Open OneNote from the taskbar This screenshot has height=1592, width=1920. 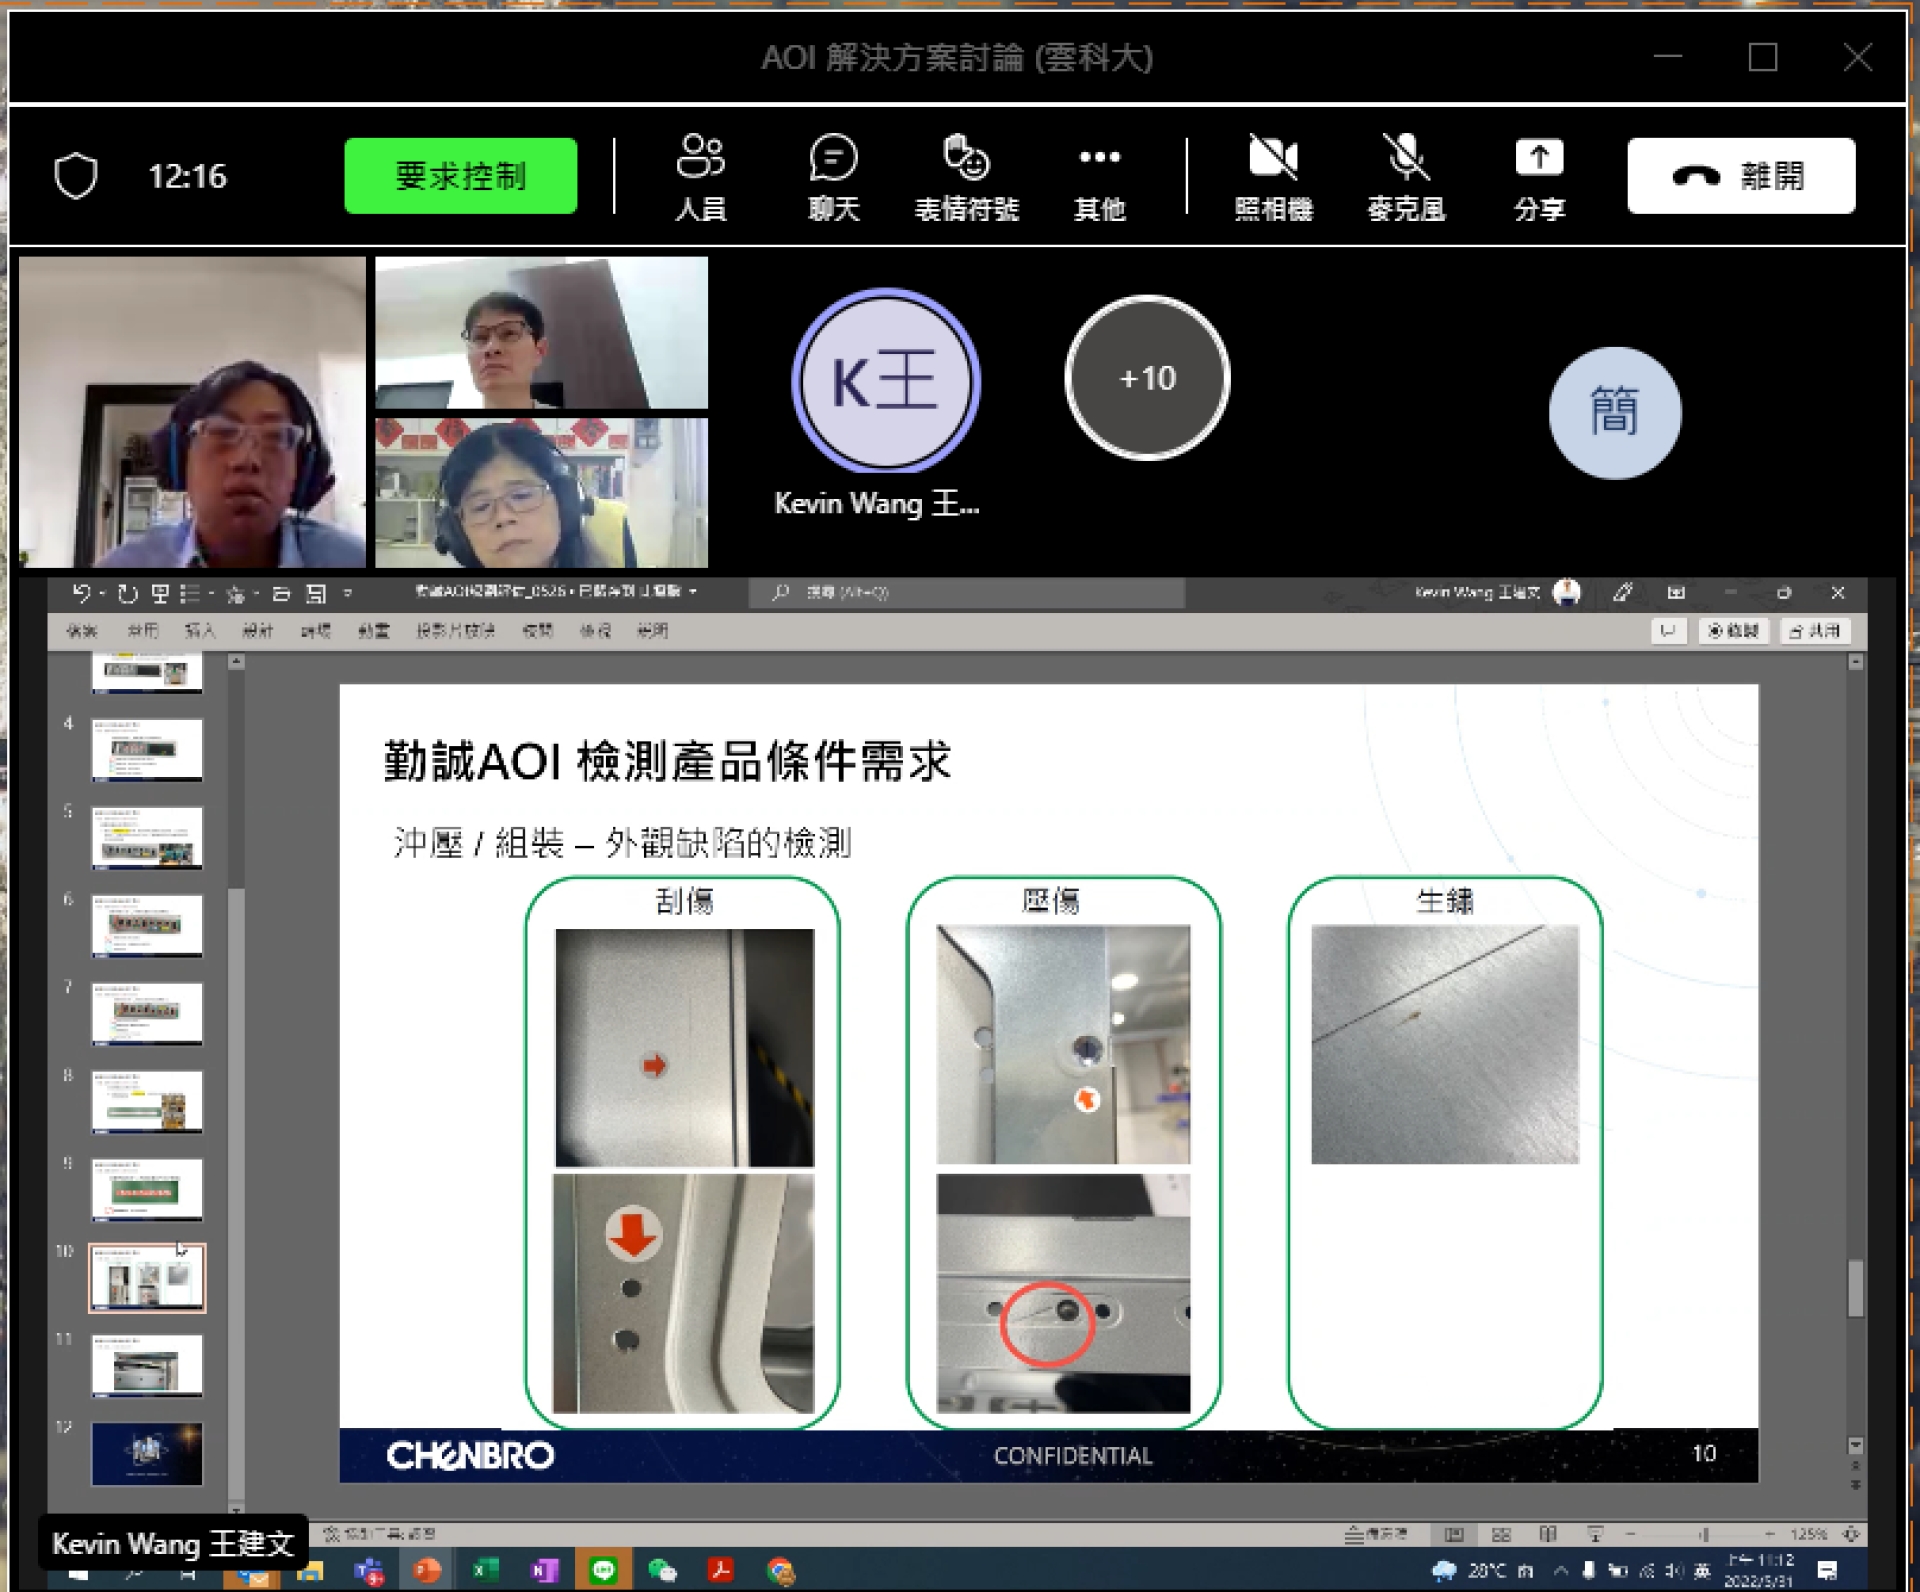543,1571
